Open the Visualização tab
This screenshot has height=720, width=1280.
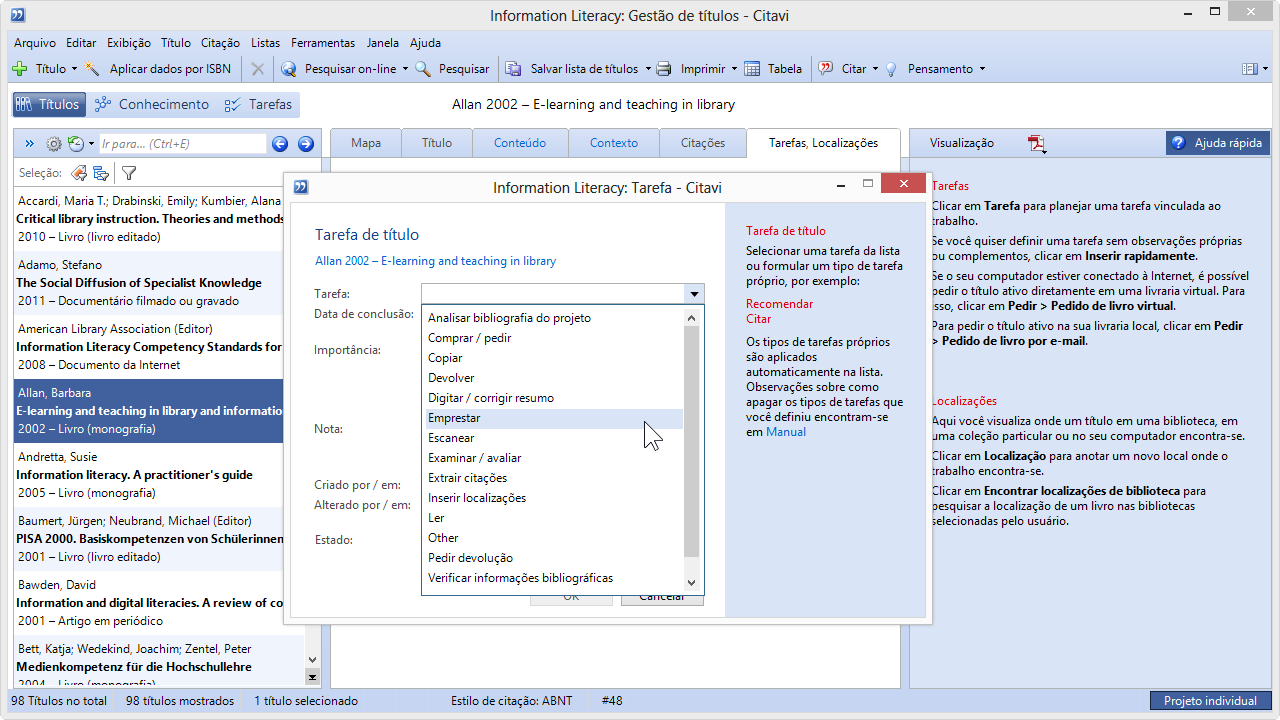(x=962, y=143)
